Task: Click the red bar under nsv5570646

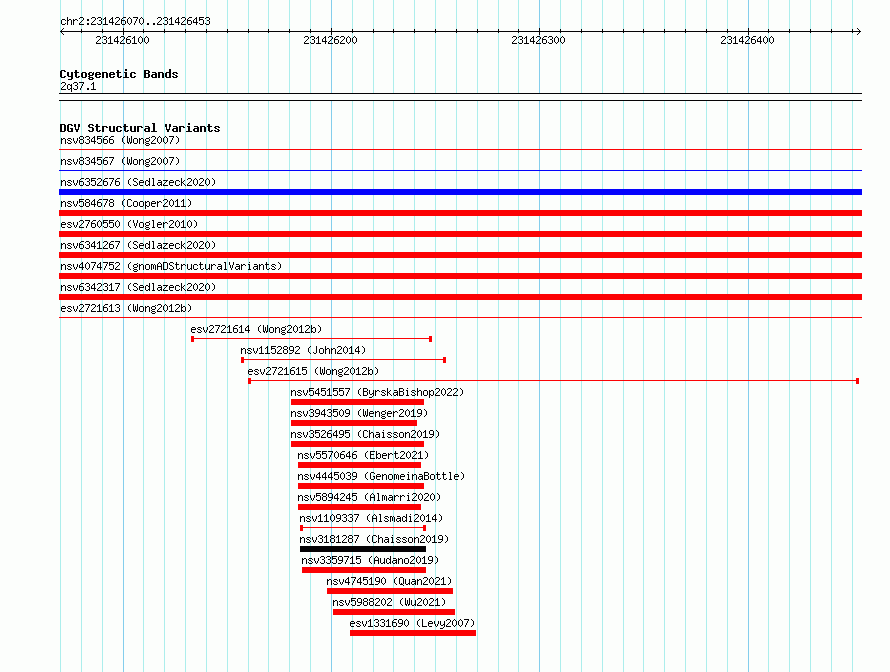Action: 359,465
